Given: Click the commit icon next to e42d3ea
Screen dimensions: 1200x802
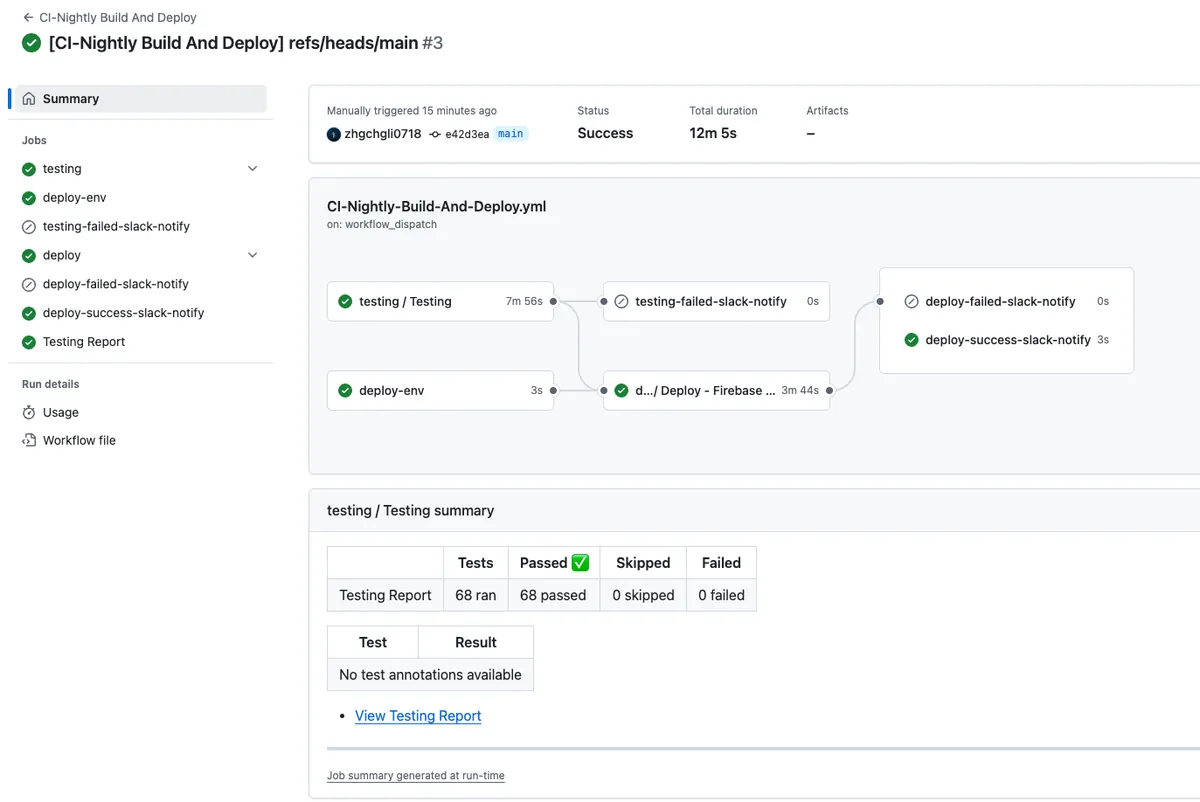Looking at the screenshot, I should (435, 134).
